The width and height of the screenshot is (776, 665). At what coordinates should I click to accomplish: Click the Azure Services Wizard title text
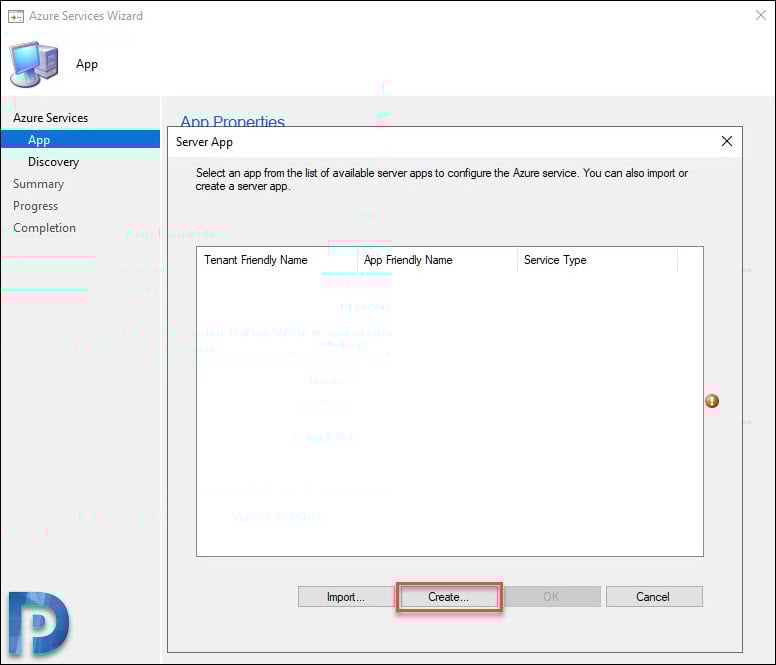(86, 16)
